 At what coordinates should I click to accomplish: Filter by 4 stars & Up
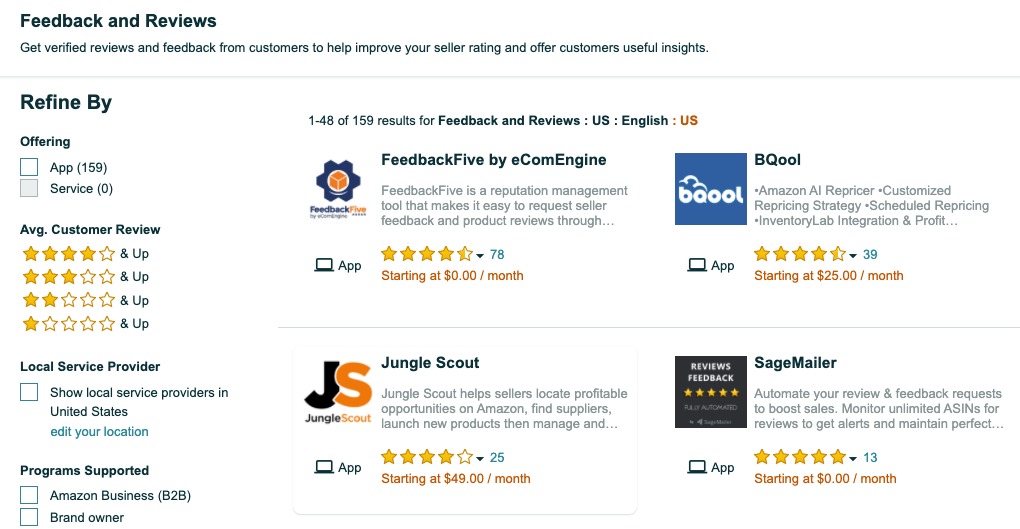[x=85, y=254]
